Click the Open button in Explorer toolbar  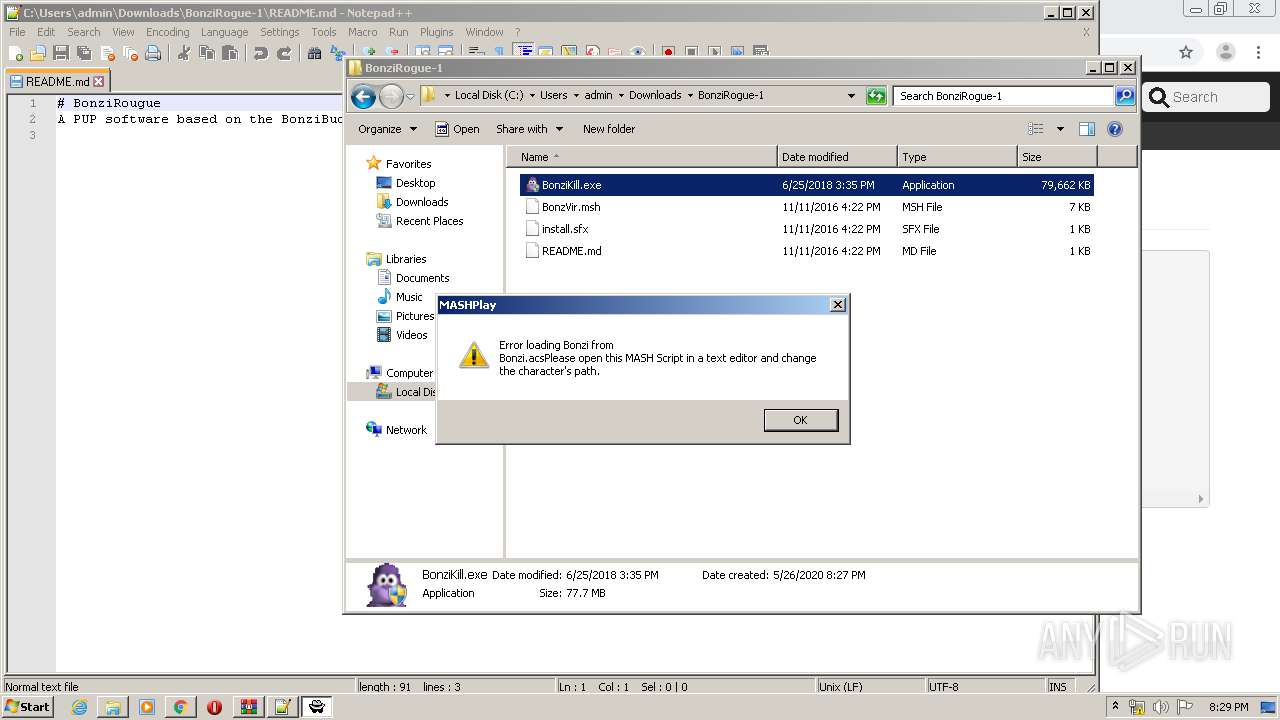pos(458,129)
